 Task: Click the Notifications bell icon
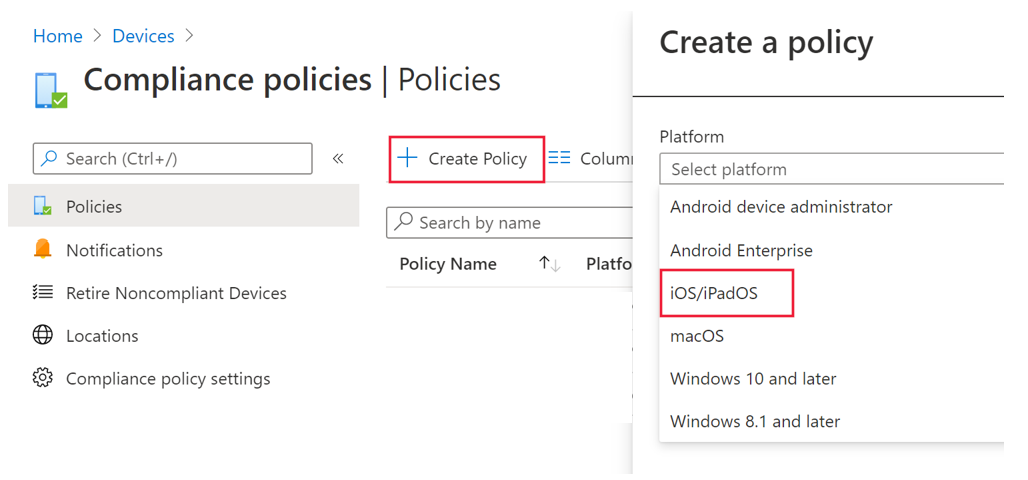(43, 249)
